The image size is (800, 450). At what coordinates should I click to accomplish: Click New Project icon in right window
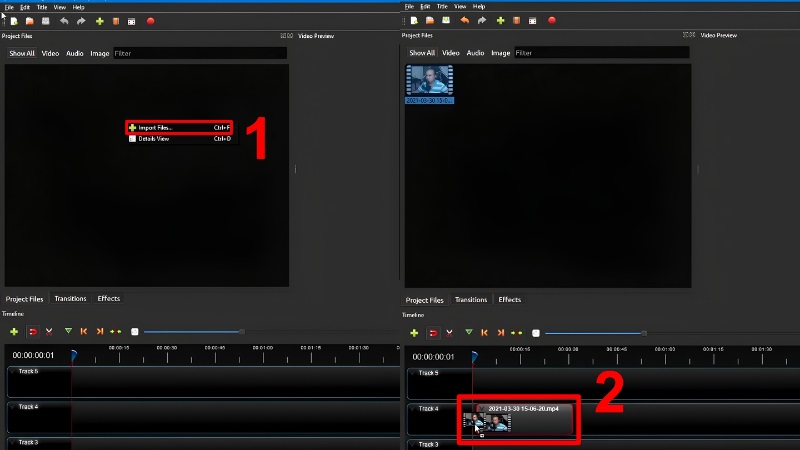[x=414, y=20]
